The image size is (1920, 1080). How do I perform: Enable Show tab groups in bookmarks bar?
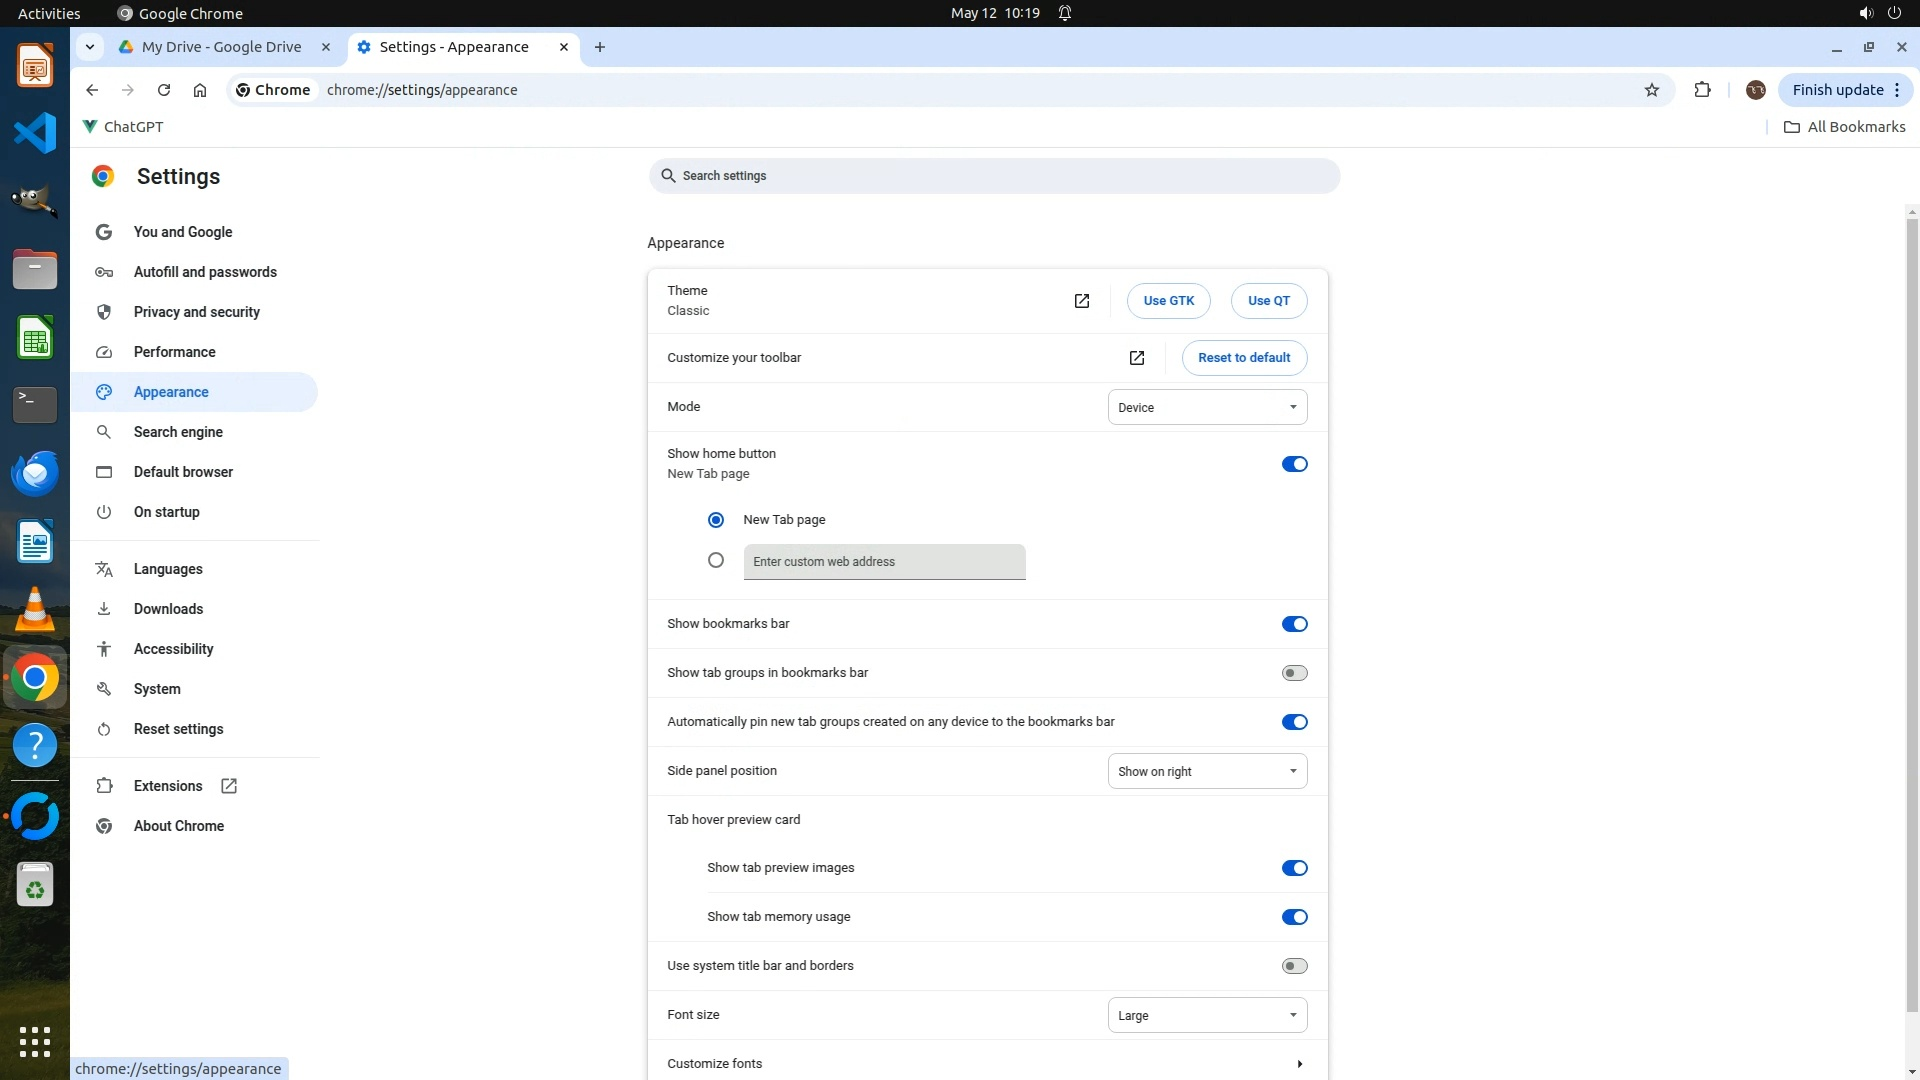click(1294, 673)
